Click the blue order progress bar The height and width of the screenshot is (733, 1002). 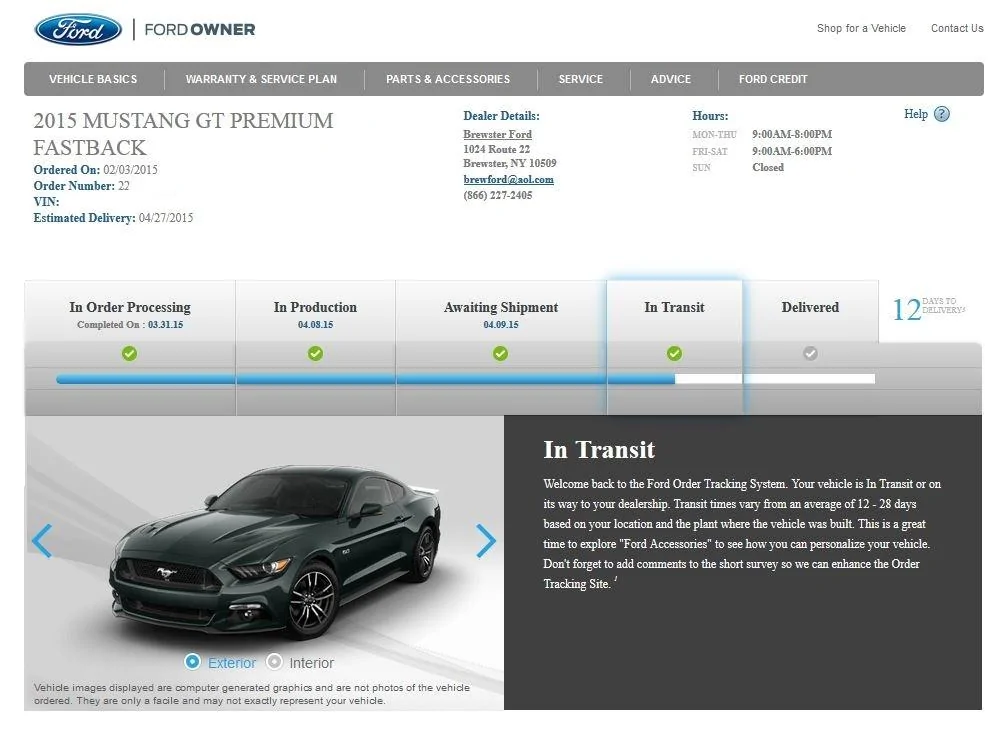coord(366,379)
